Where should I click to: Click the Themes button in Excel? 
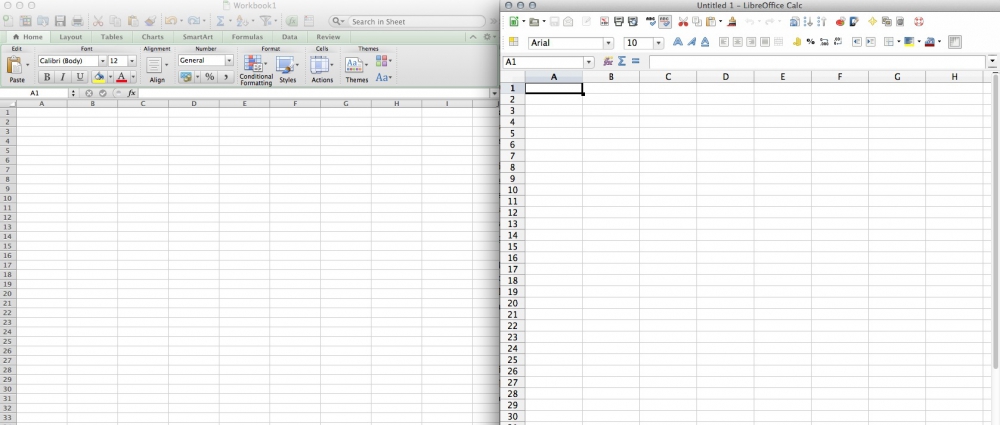point(356,68)
